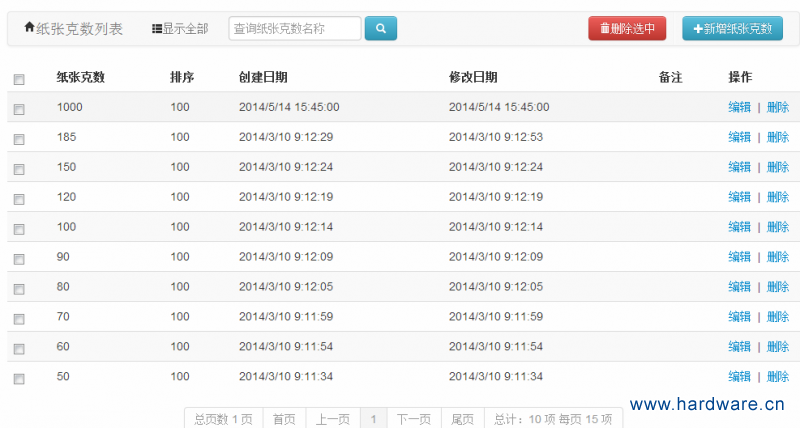Click 编辑 for the 1000 row
The width and height of the screenshot is (800, 428).
point(739,107)
